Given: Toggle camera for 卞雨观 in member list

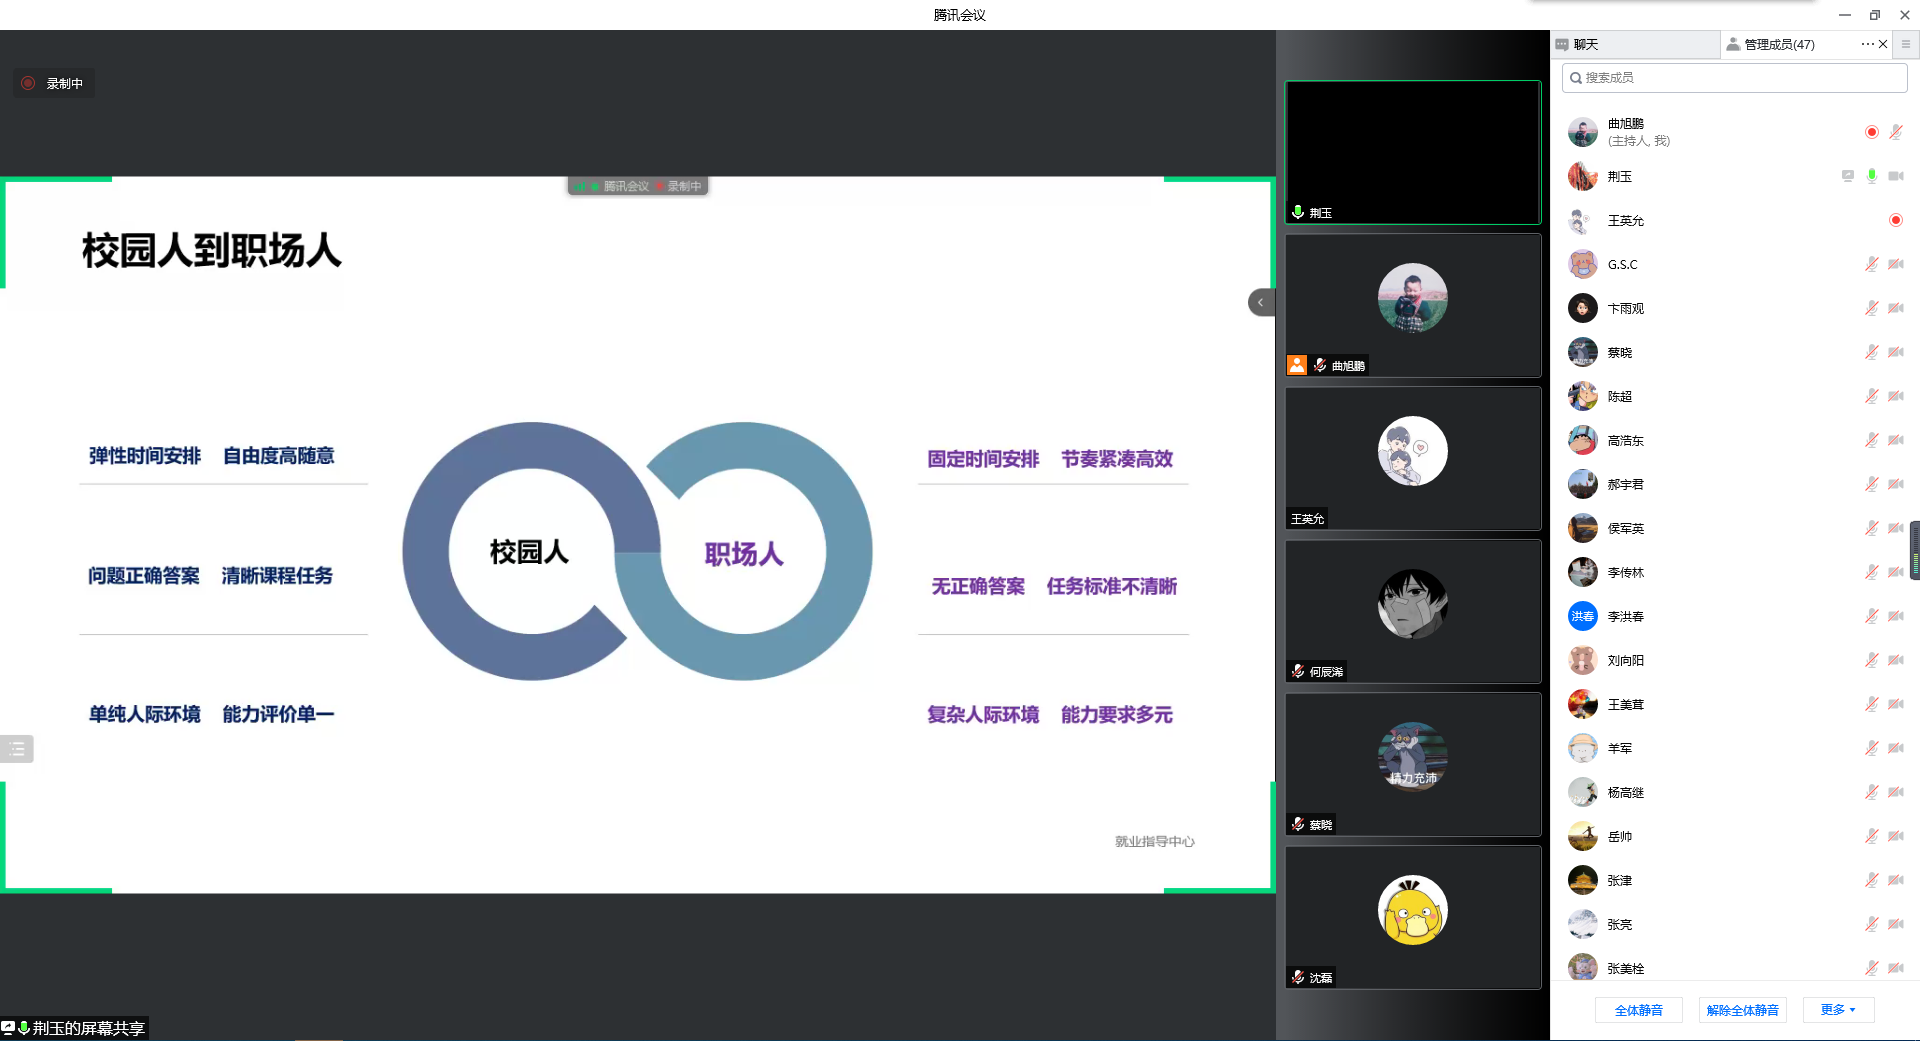Looking at the screenshot, I should (1895, 308).
